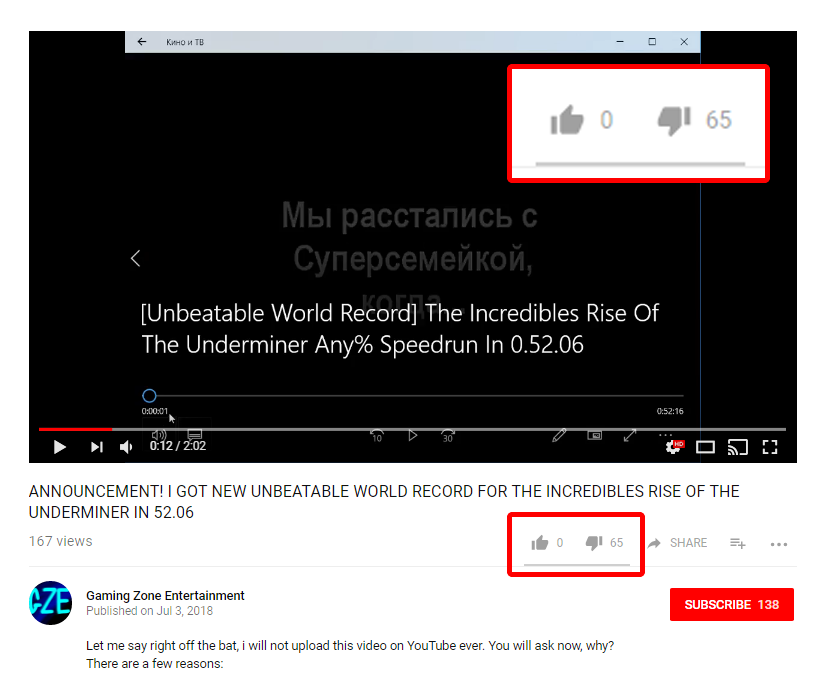Share the video
The height and width of the screenshot is (692, 829).
(678, 543)
